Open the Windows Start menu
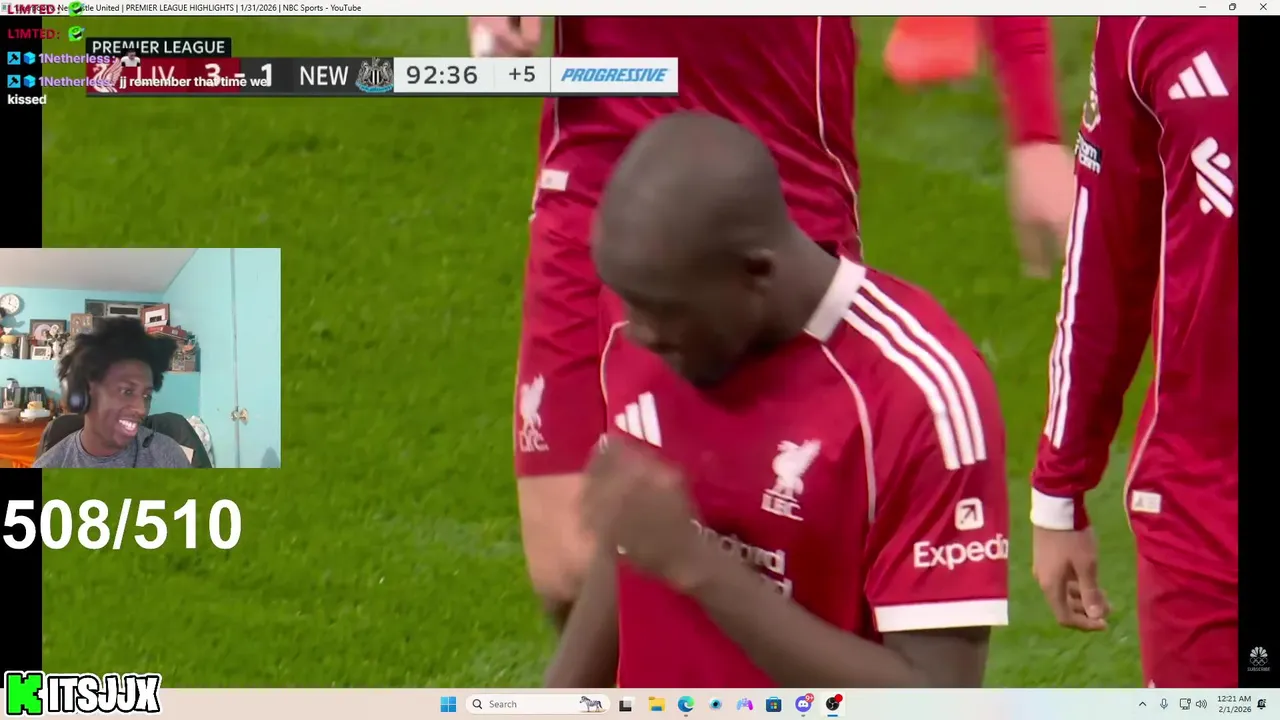The image size is (1280, 720). click(x=448, y=704)
